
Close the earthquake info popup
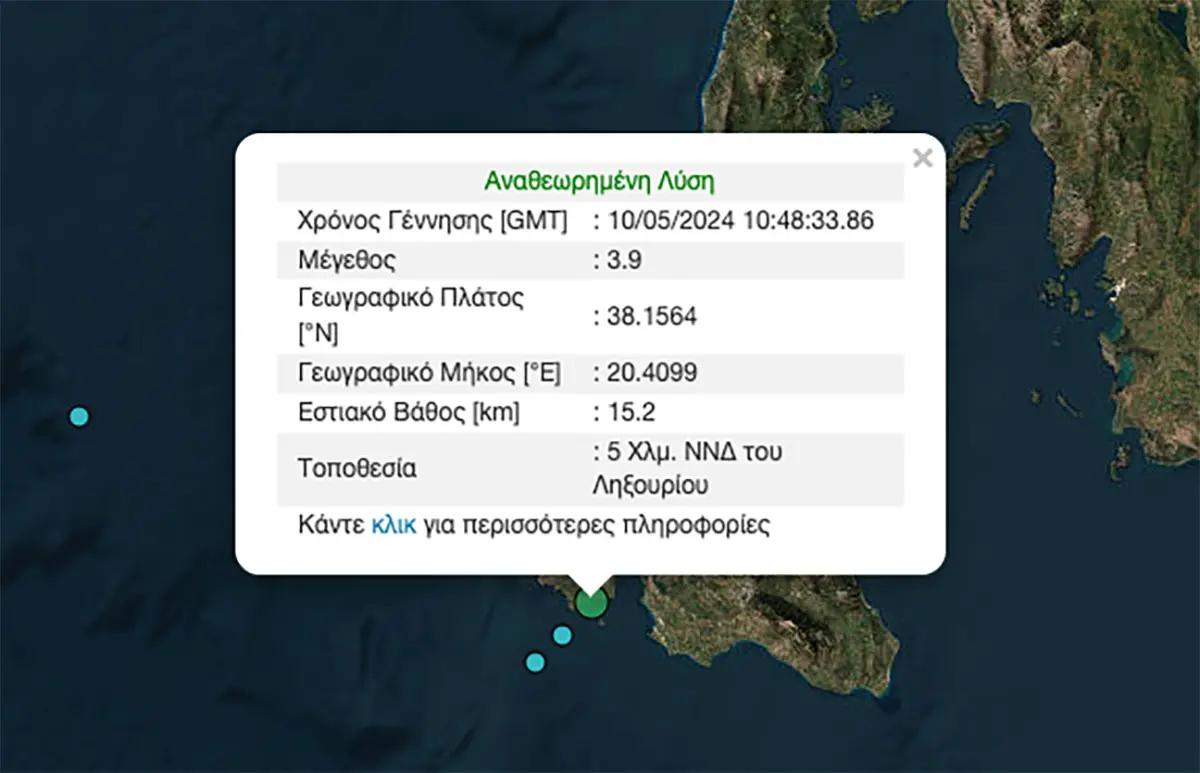click(x=922, y=158)
